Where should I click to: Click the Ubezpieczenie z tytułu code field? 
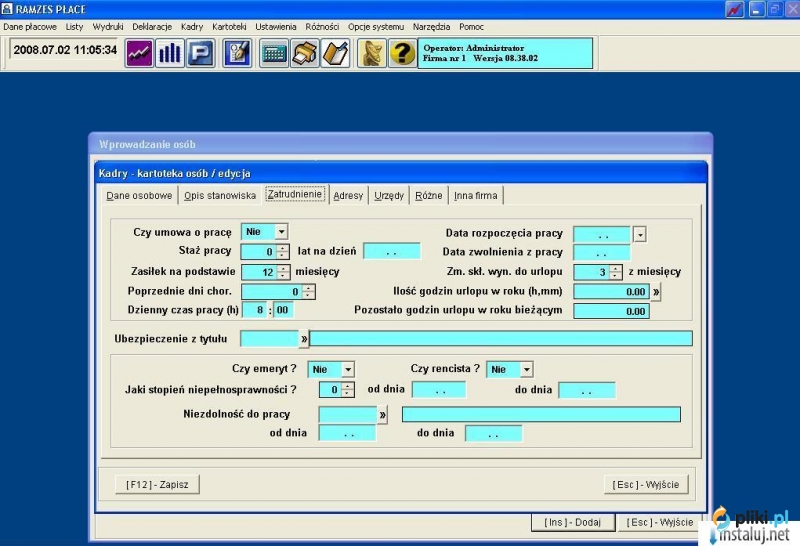pyautogui.click(x=269, y=339)
